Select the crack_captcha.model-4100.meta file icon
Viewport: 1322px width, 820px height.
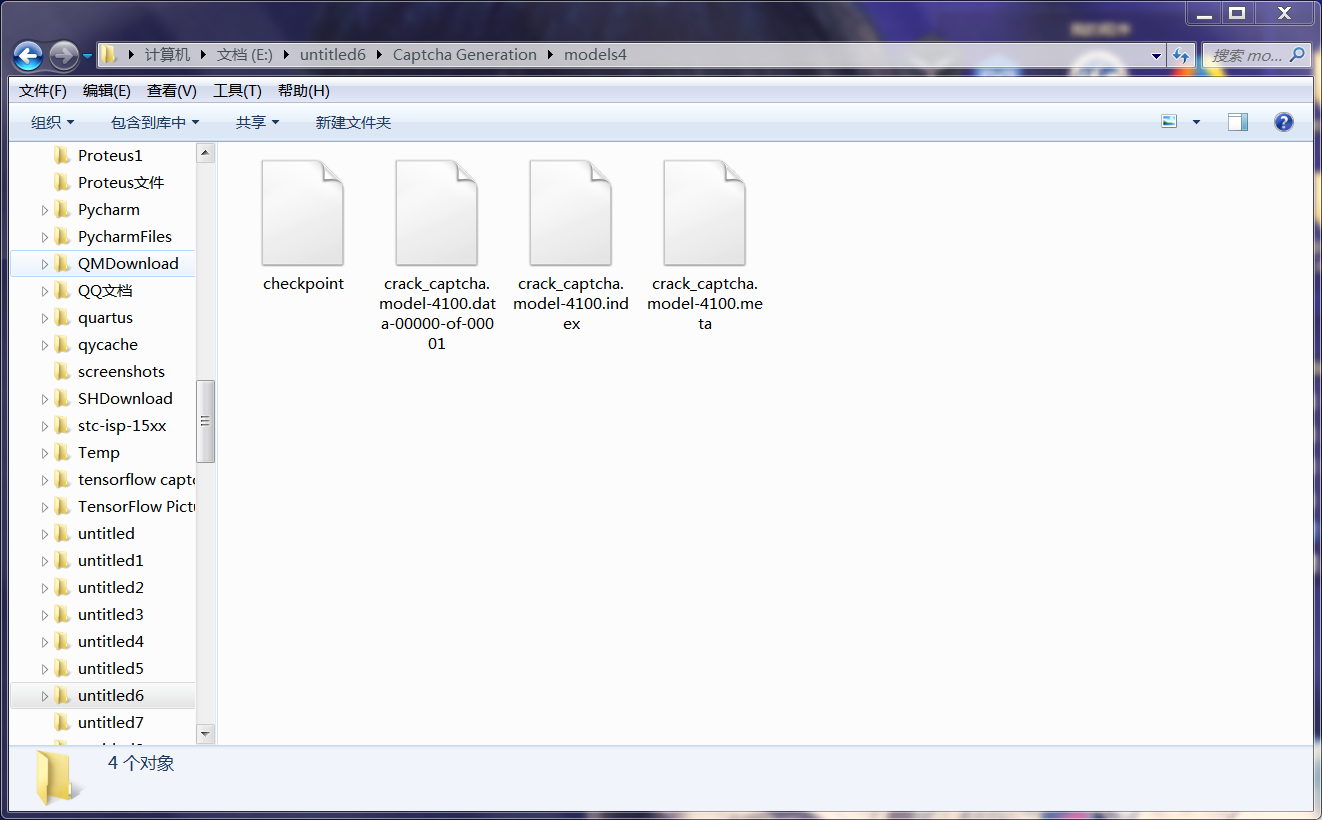[705, 212]
